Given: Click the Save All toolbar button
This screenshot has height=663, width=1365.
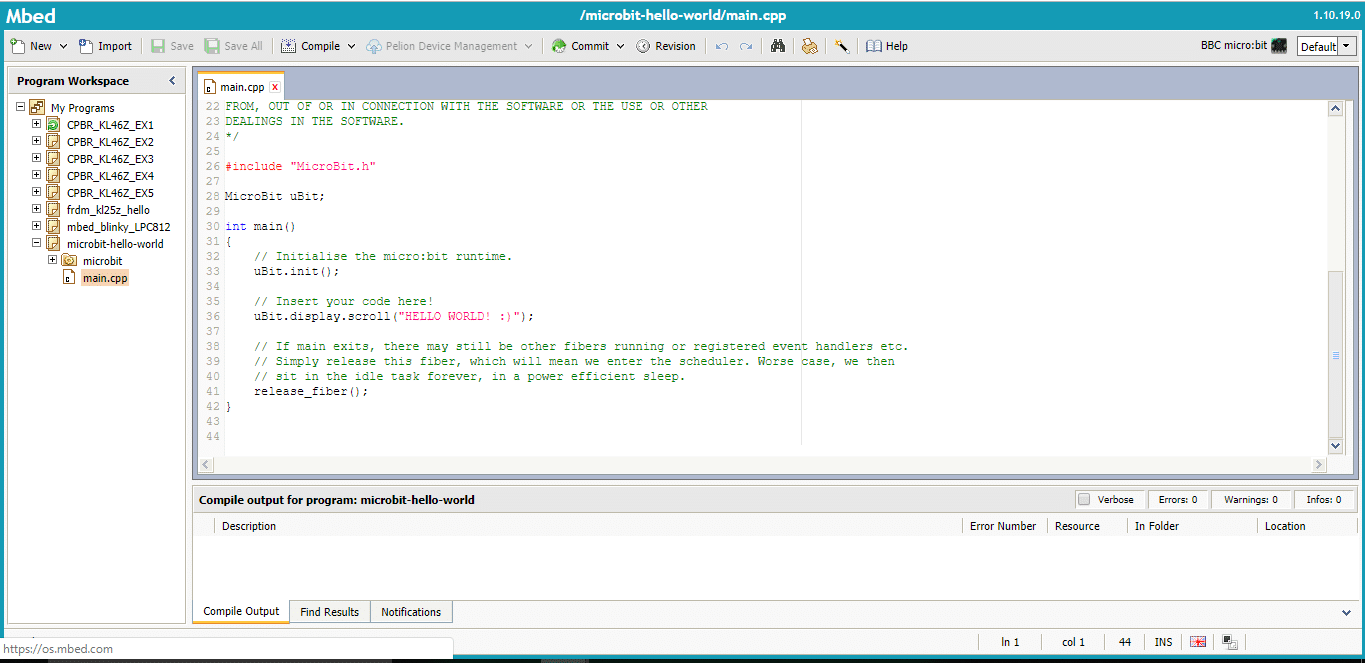Looking at the screenshot, I should point(233,46).
